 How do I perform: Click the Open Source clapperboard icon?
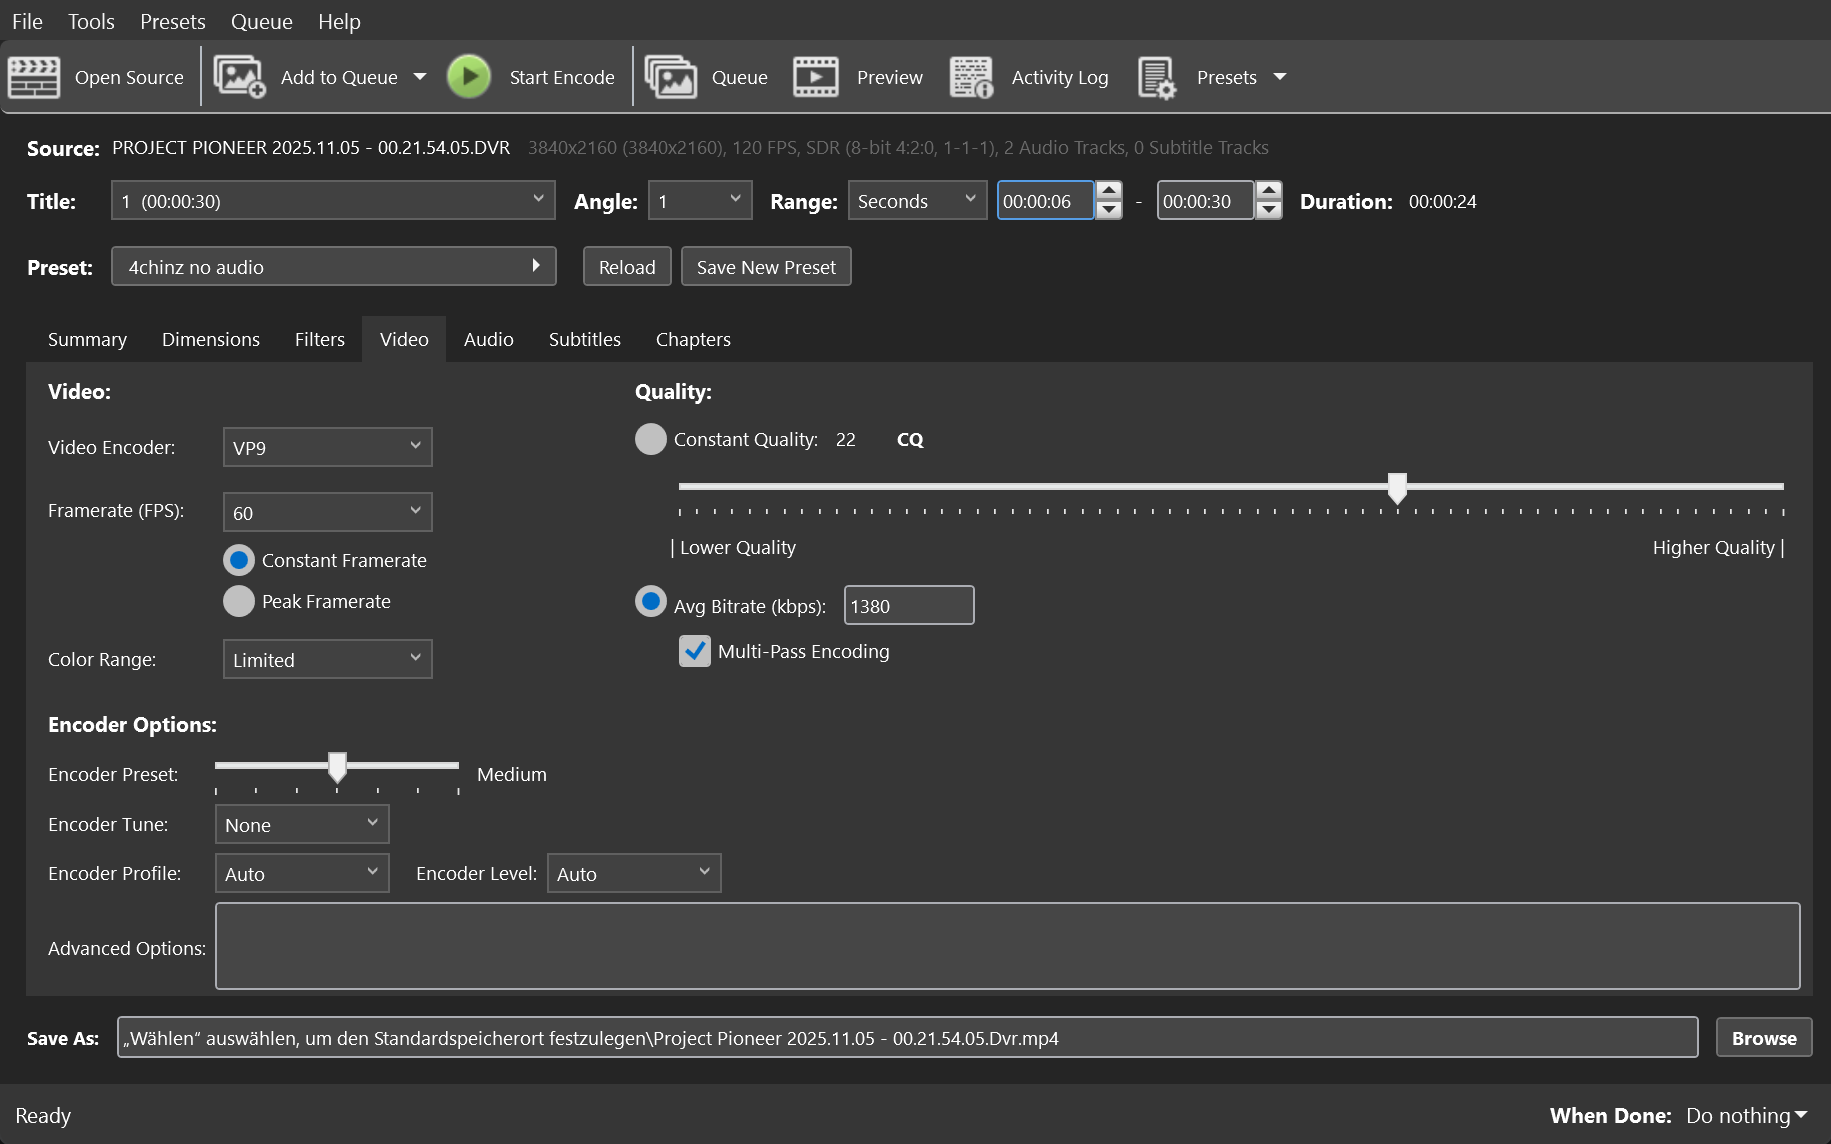pyautogui.click(x=34, y=77)
